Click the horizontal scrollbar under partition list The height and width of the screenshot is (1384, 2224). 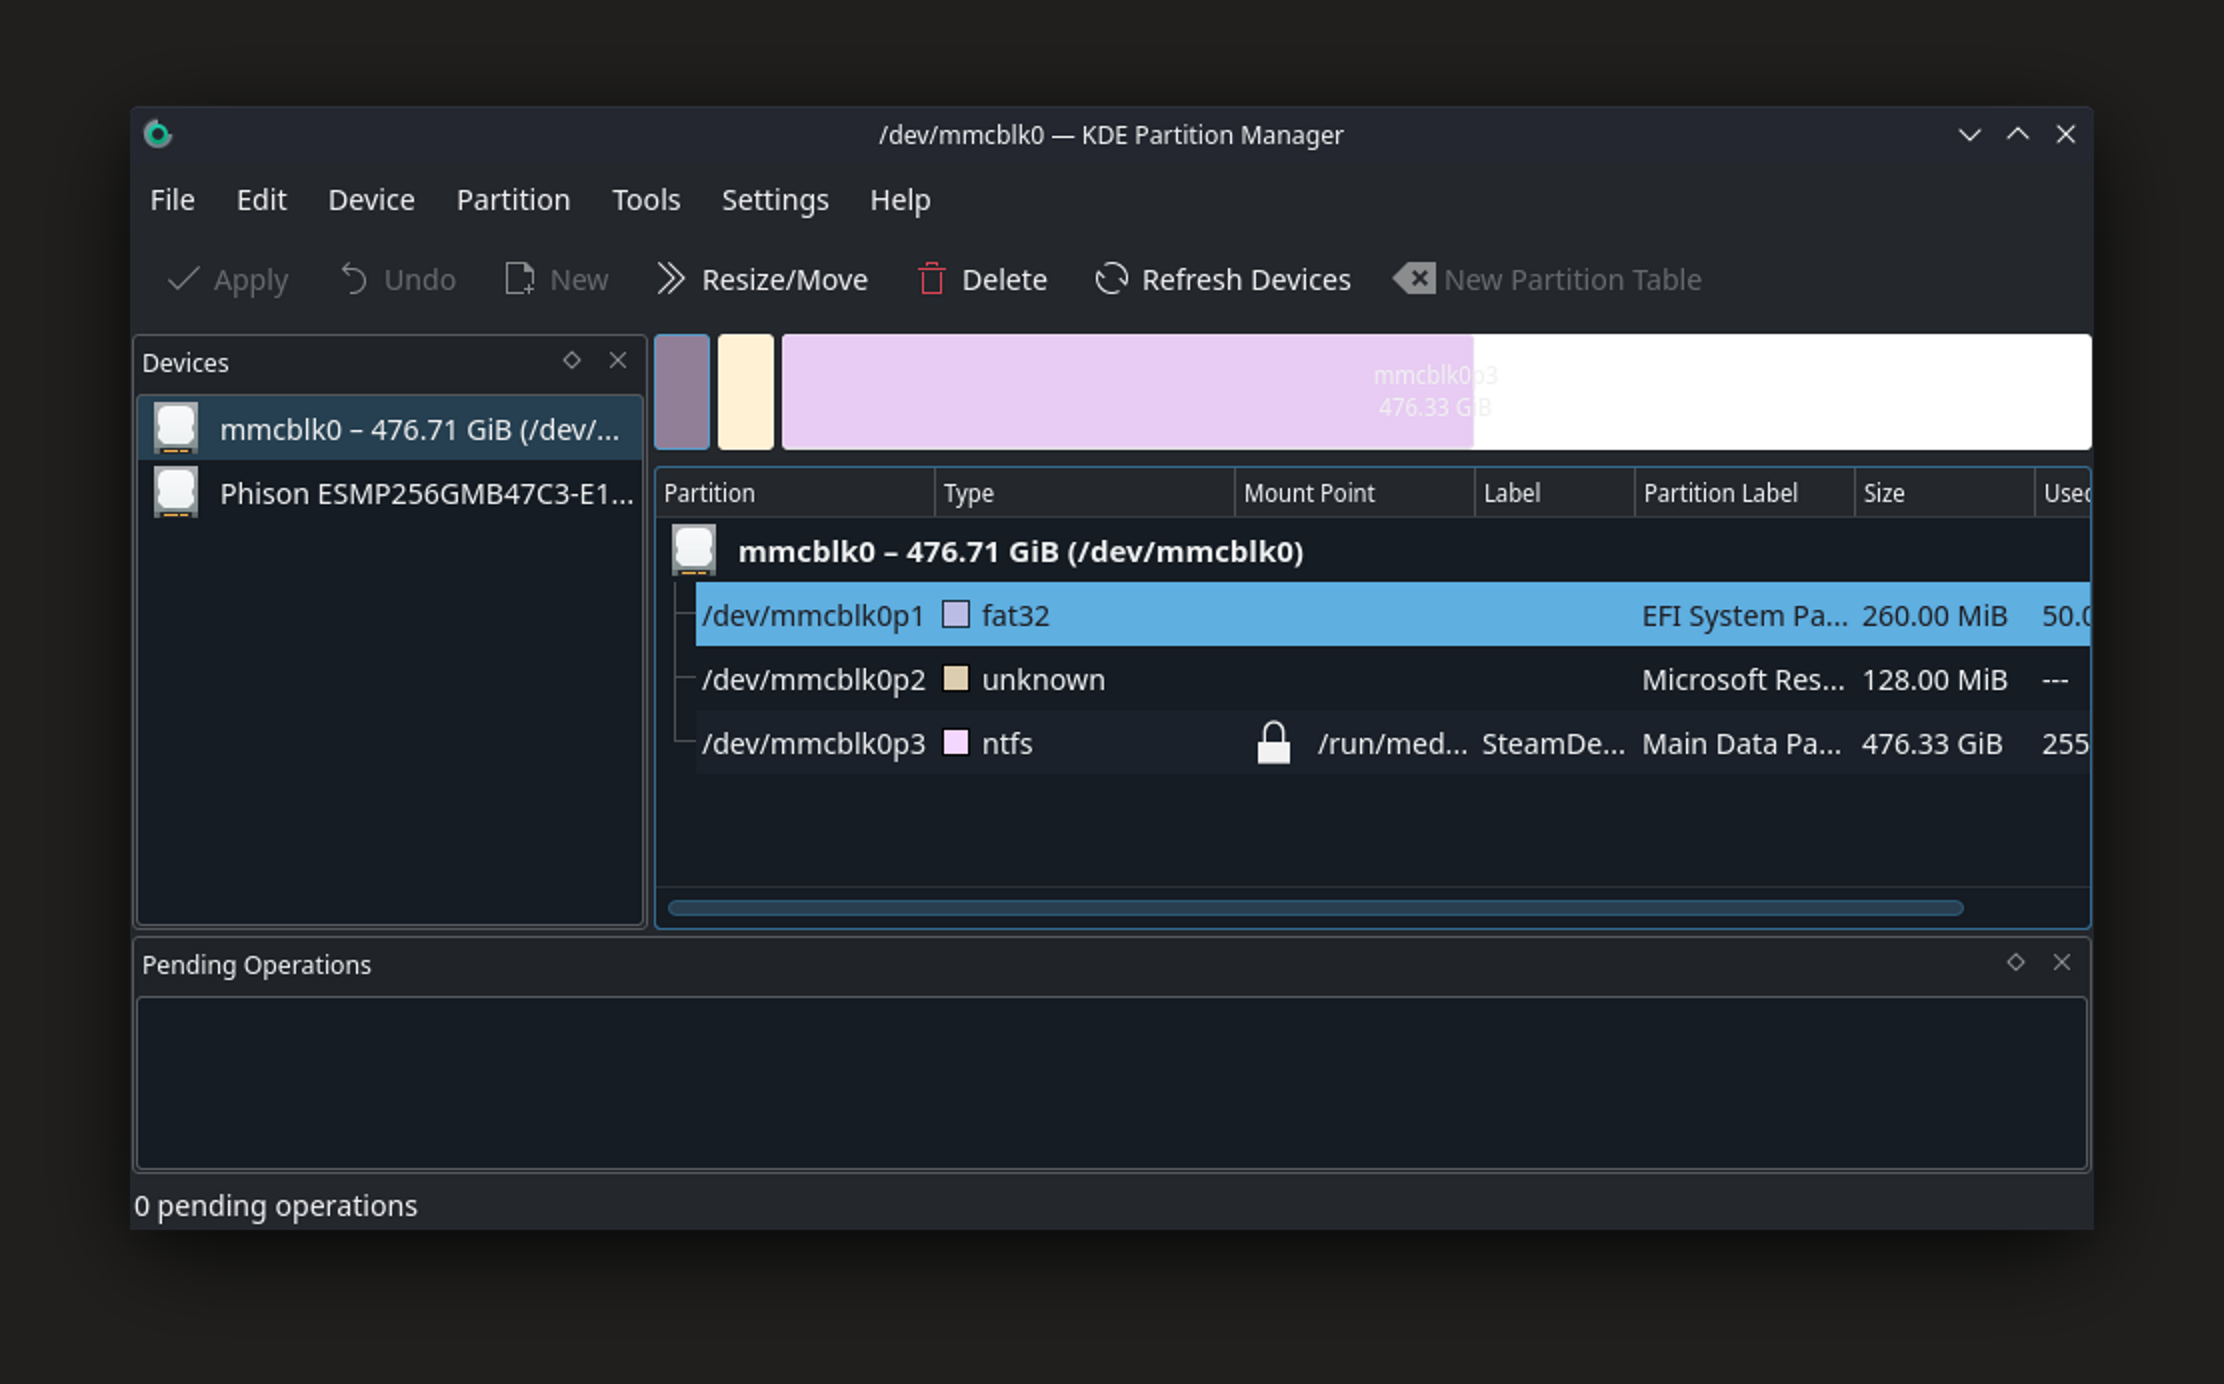(x=1315, y=908)
